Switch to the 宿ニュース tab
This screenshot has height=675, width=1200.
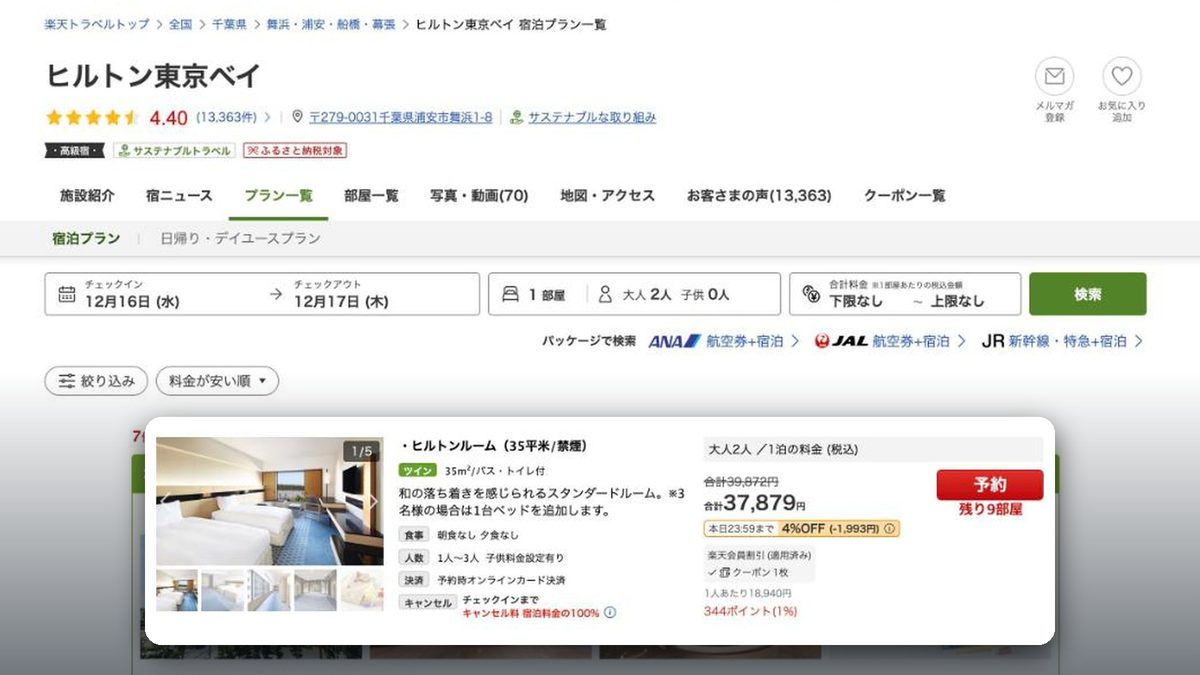(179, 196)
